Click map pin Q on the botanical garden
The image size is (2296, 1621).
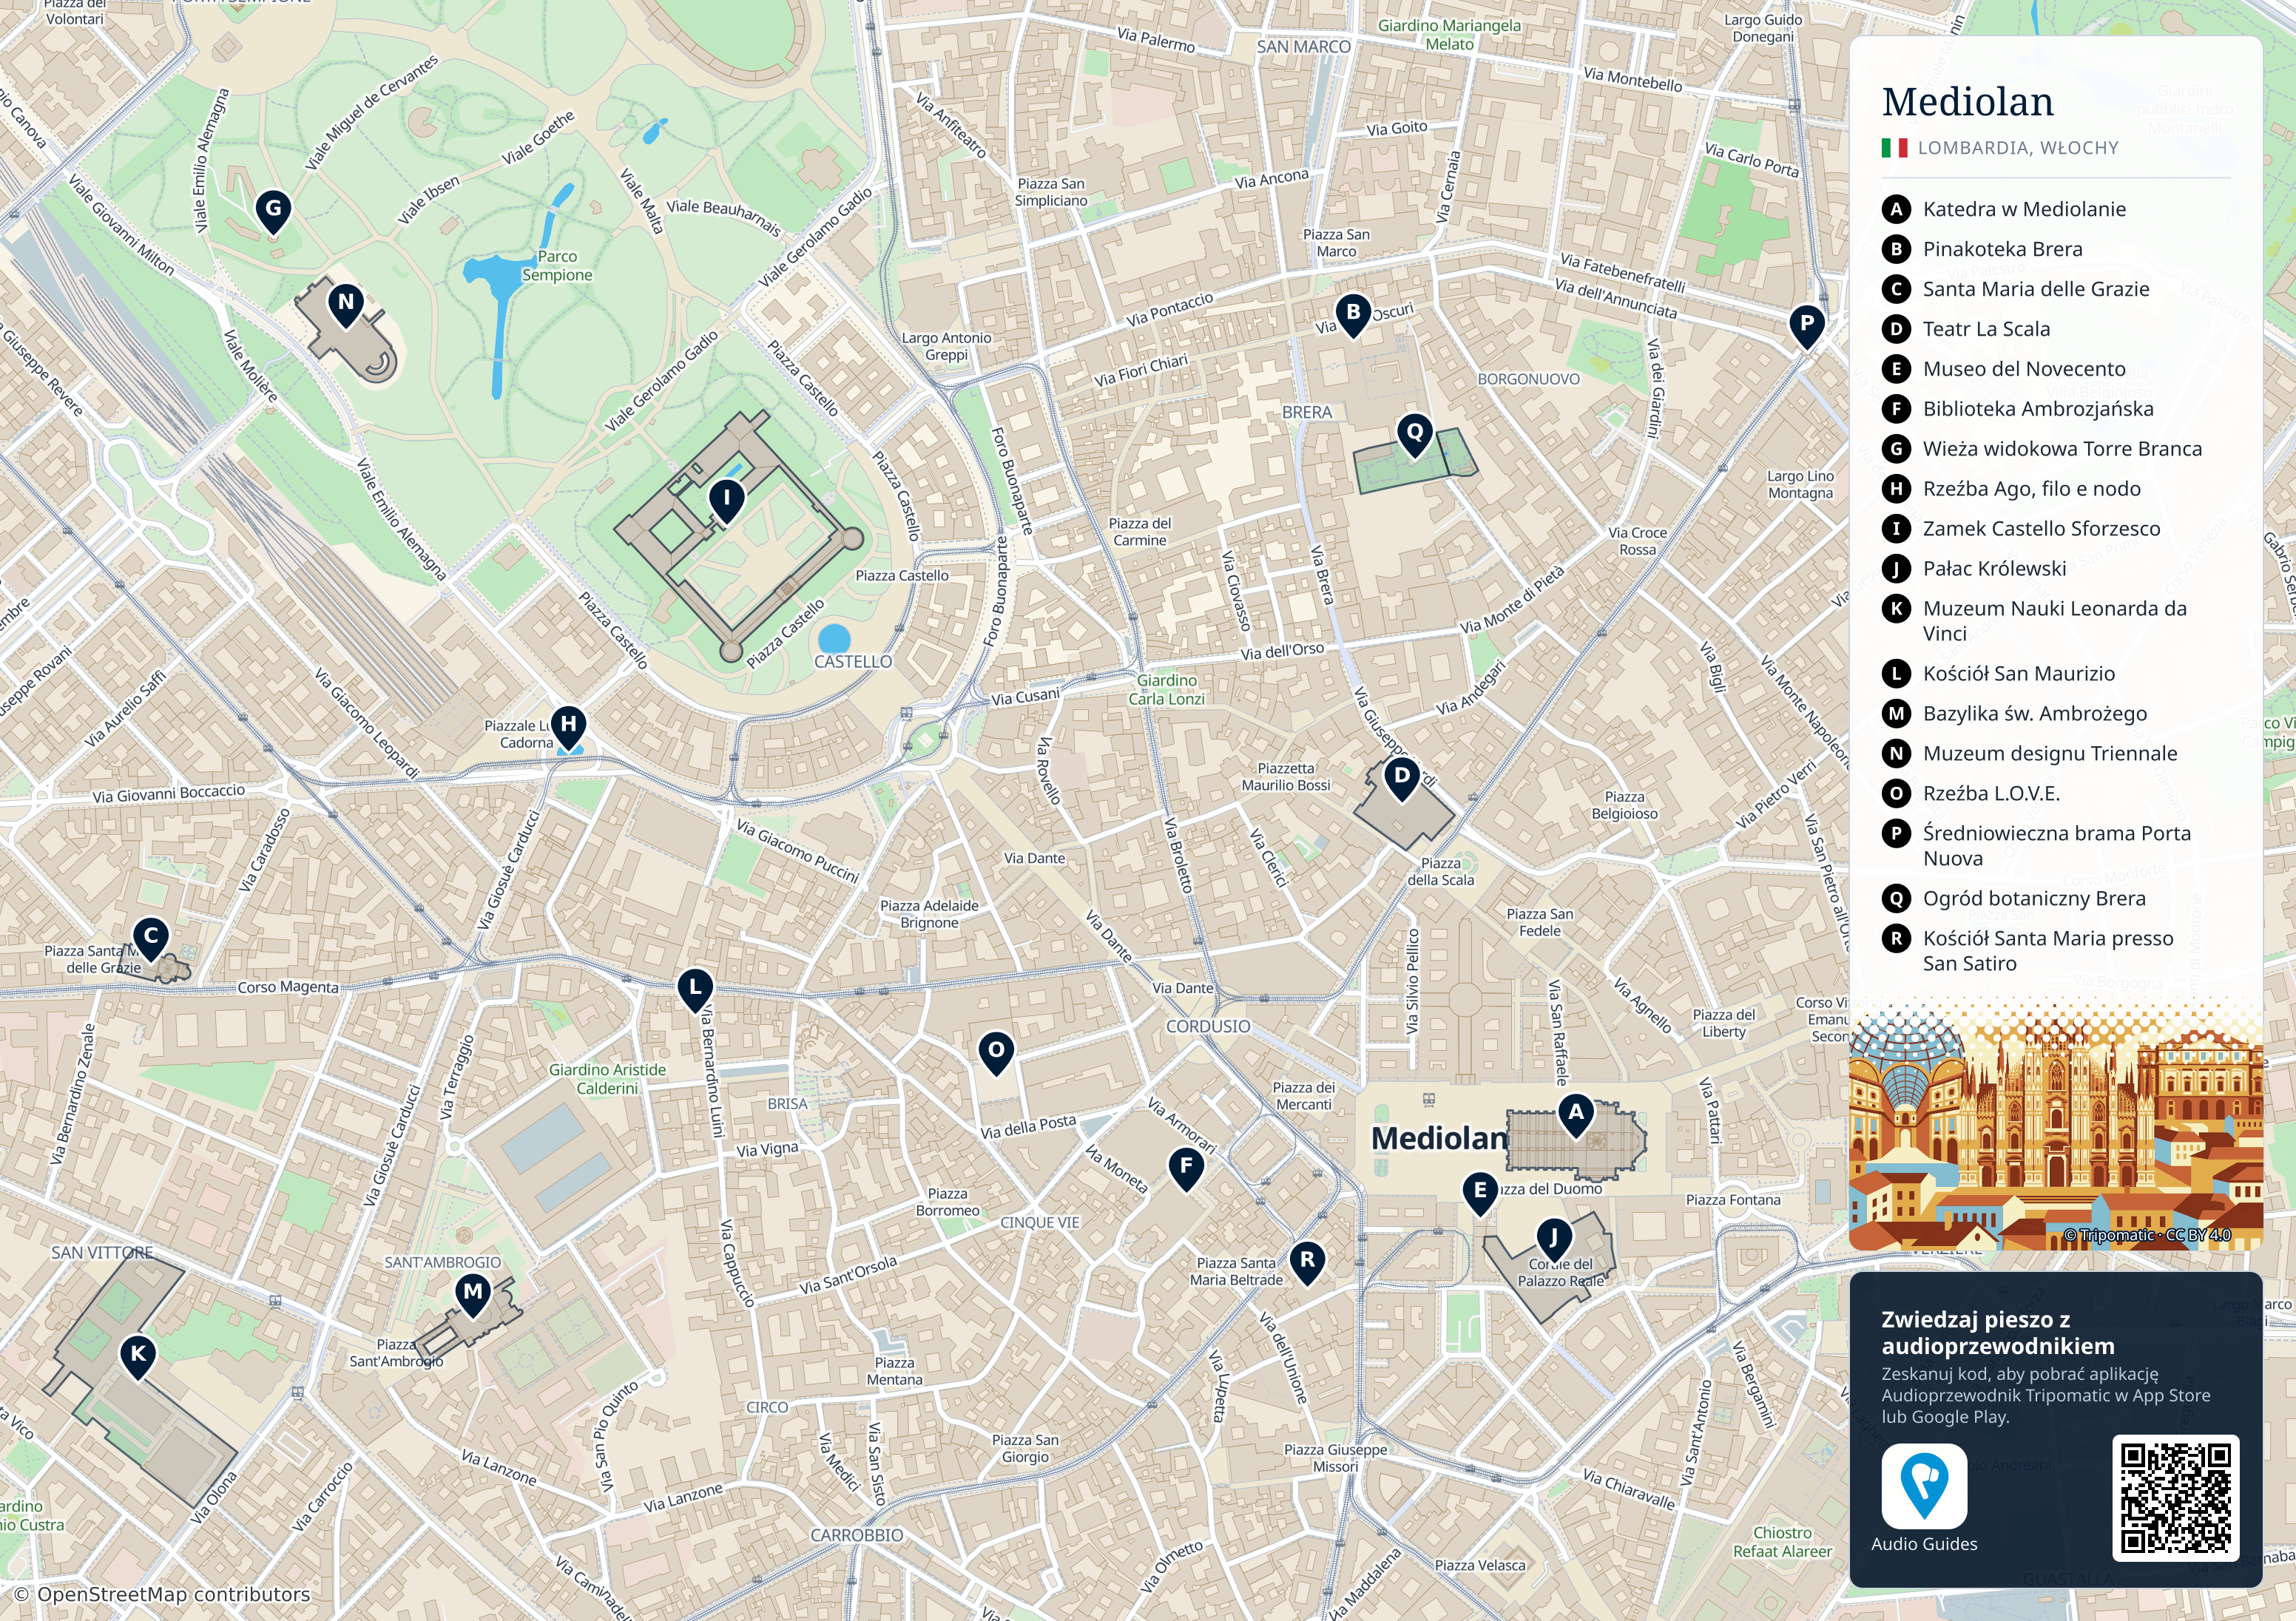1415,437
